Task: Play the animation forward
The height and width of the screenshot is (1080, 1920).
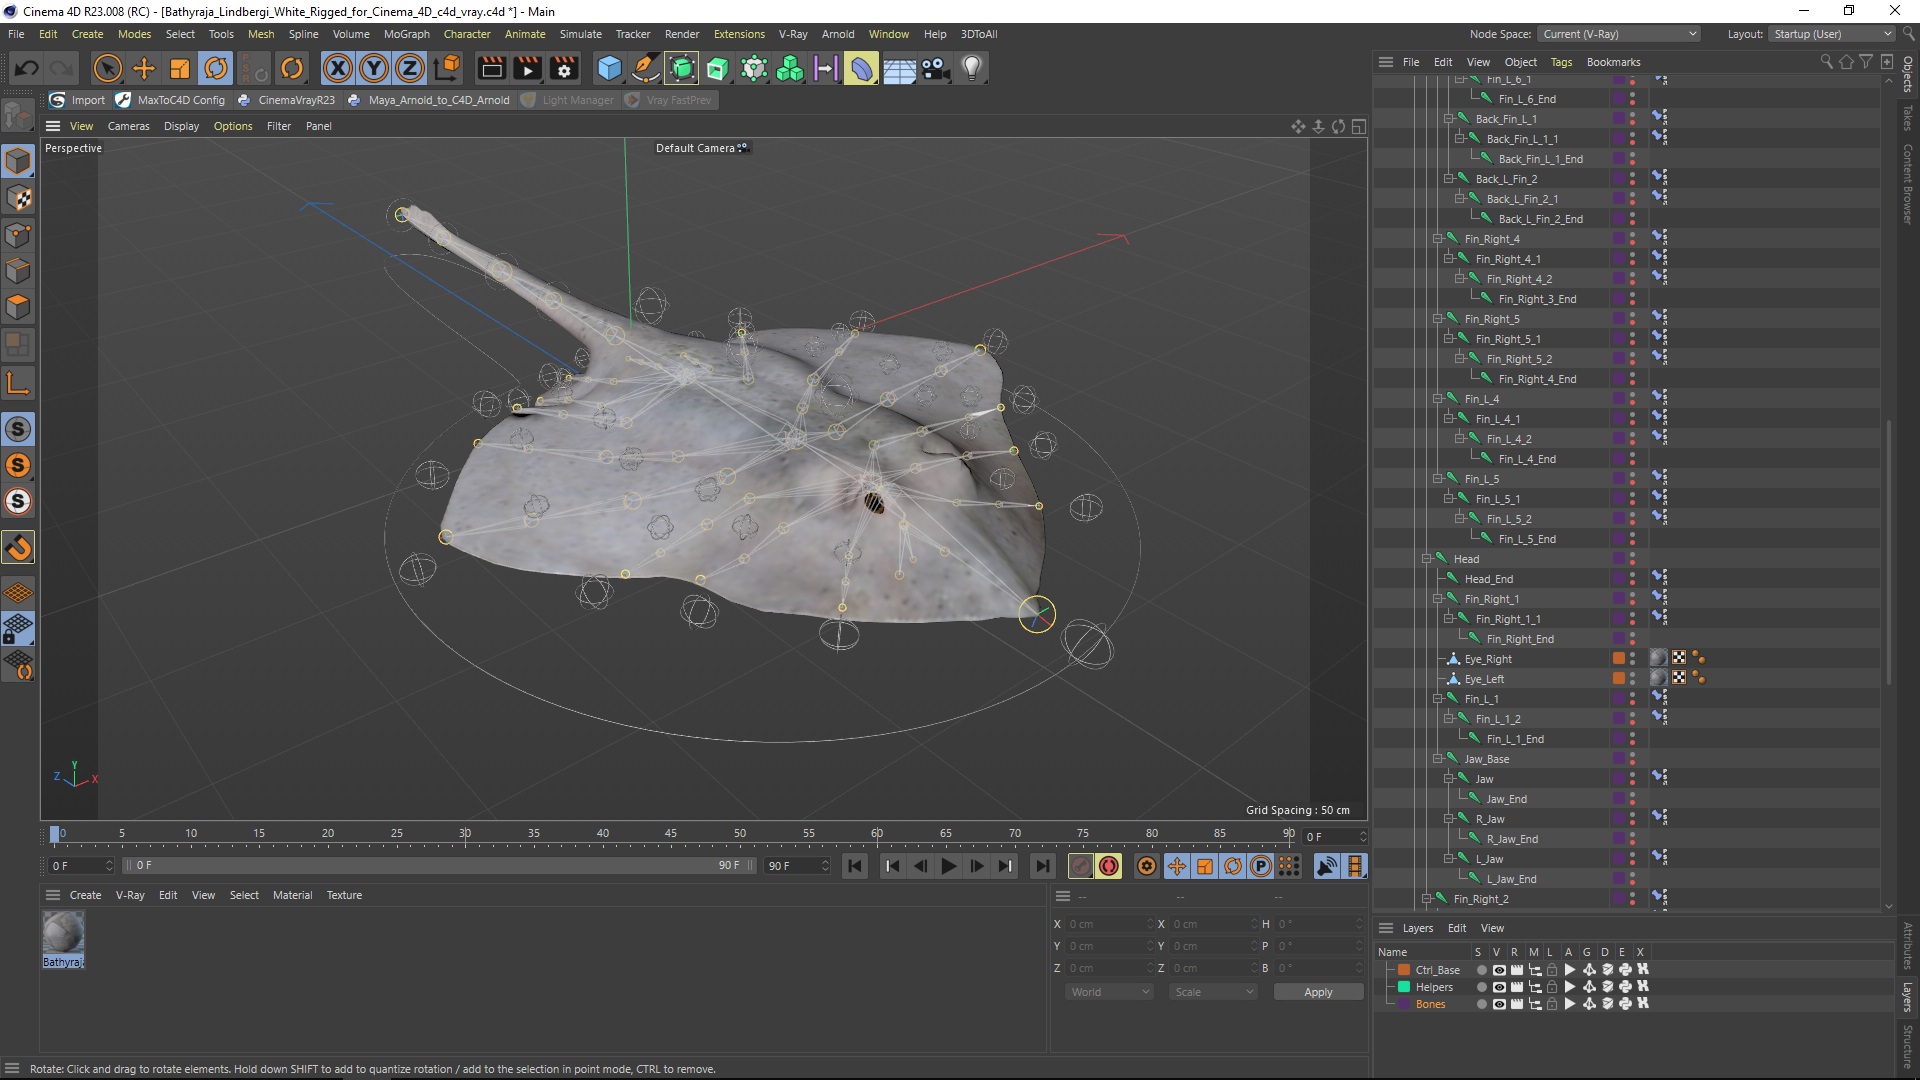Action: [949, 866]
